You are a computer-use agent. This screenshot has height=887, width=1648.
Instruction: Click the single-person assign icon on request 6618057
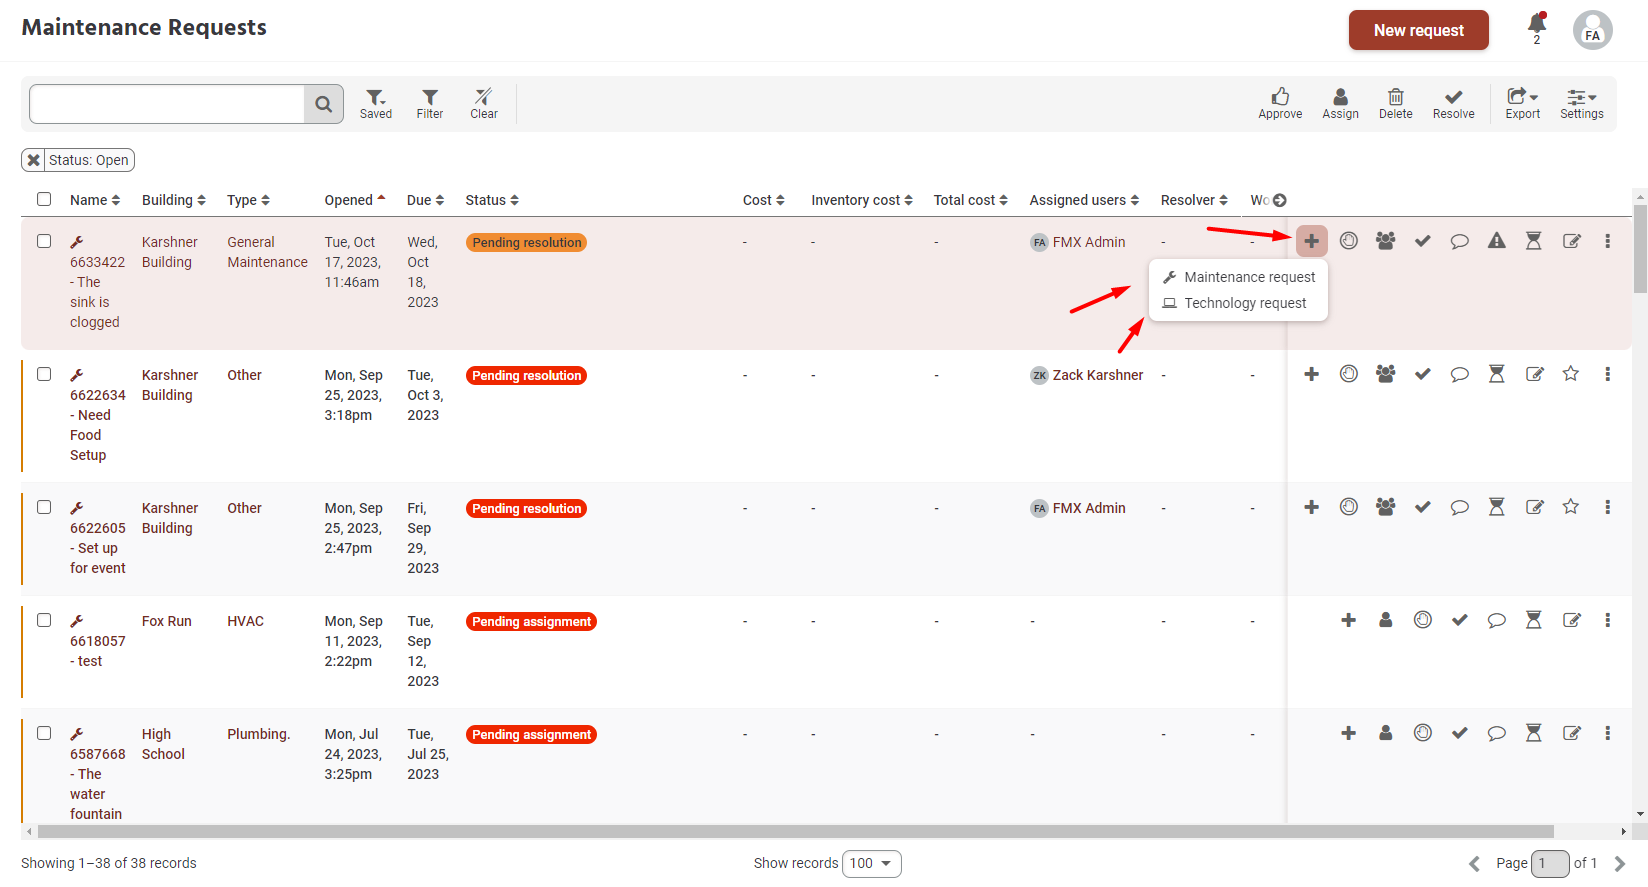click(1385, 620)
